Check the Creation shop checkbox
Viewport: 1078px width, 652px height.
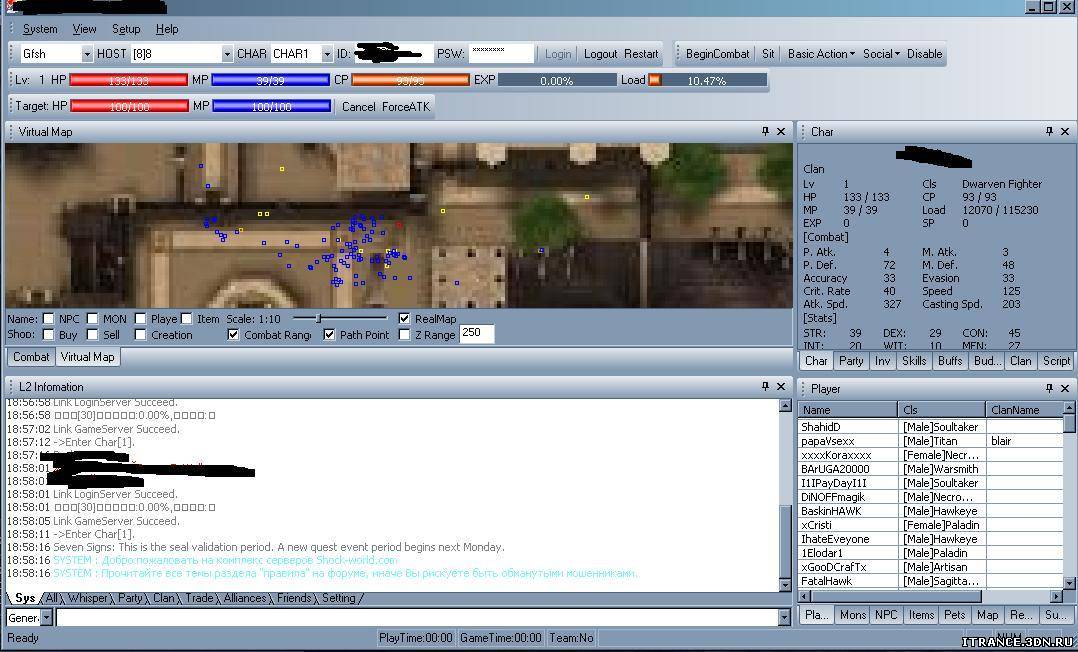tap(140, 335)
